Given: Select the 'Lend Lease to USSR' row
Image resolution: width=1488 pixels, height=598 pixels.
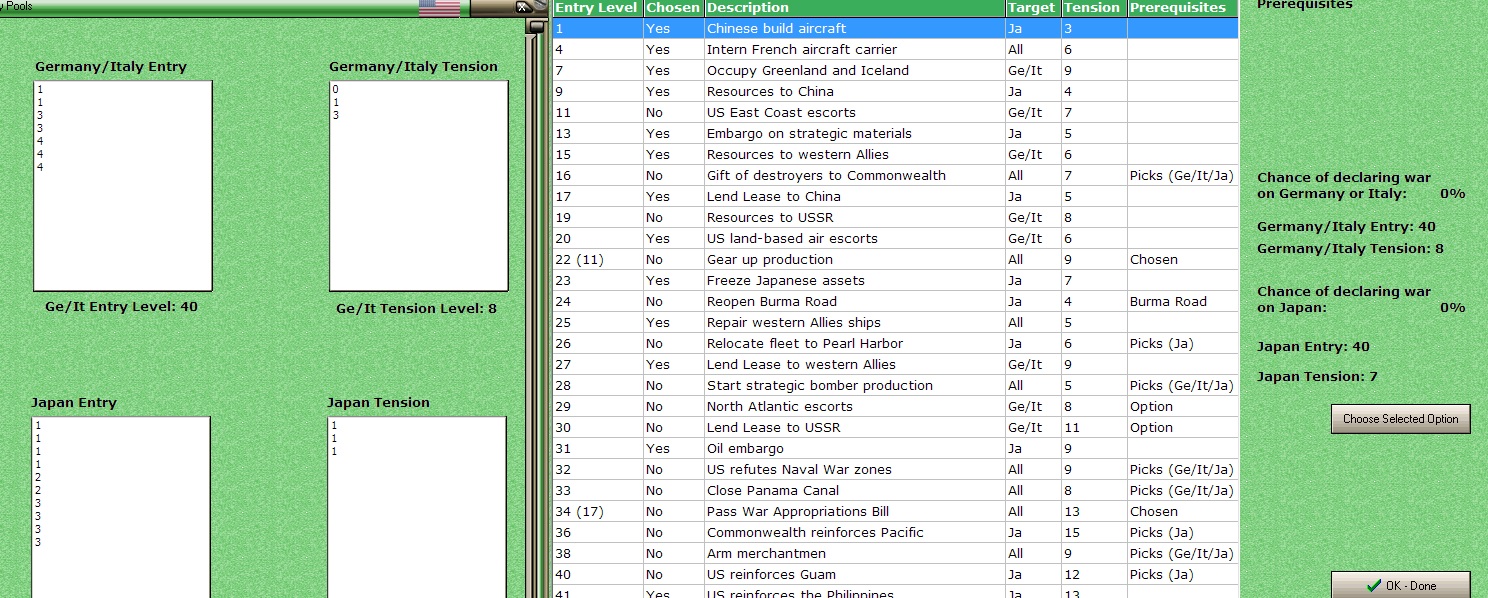Looking at the screenshot, I should (x=895, y=428).
